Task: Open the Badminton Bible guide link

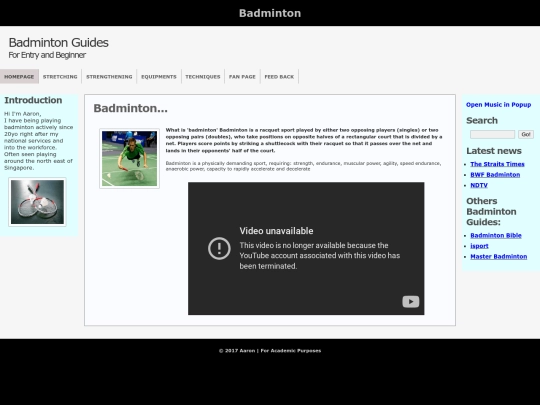Action: tap(496, 236)
